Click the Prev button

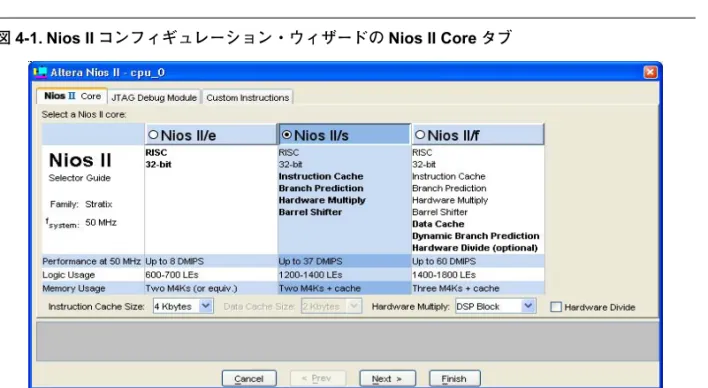click(317, 379)
